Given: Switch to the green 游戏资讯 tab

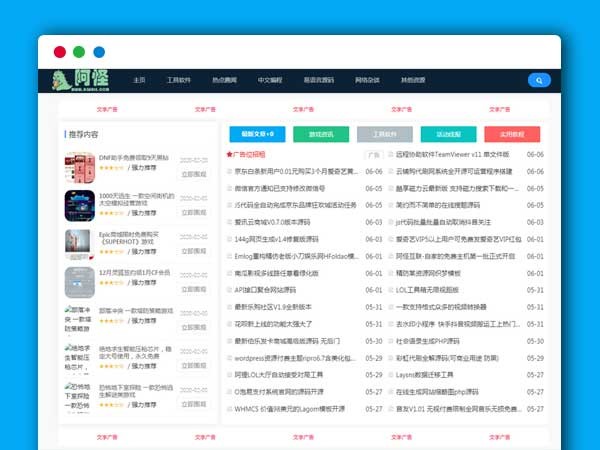Looking at the screenshot, I should (321, 133).
